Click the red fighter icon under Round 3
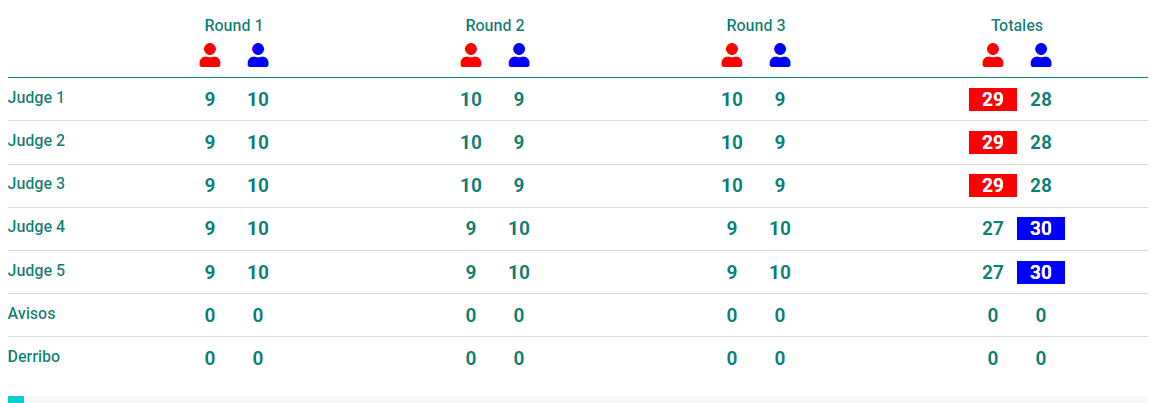This screenshot has width=1158, height=403. pyautogui.click(x=732, y=55)
